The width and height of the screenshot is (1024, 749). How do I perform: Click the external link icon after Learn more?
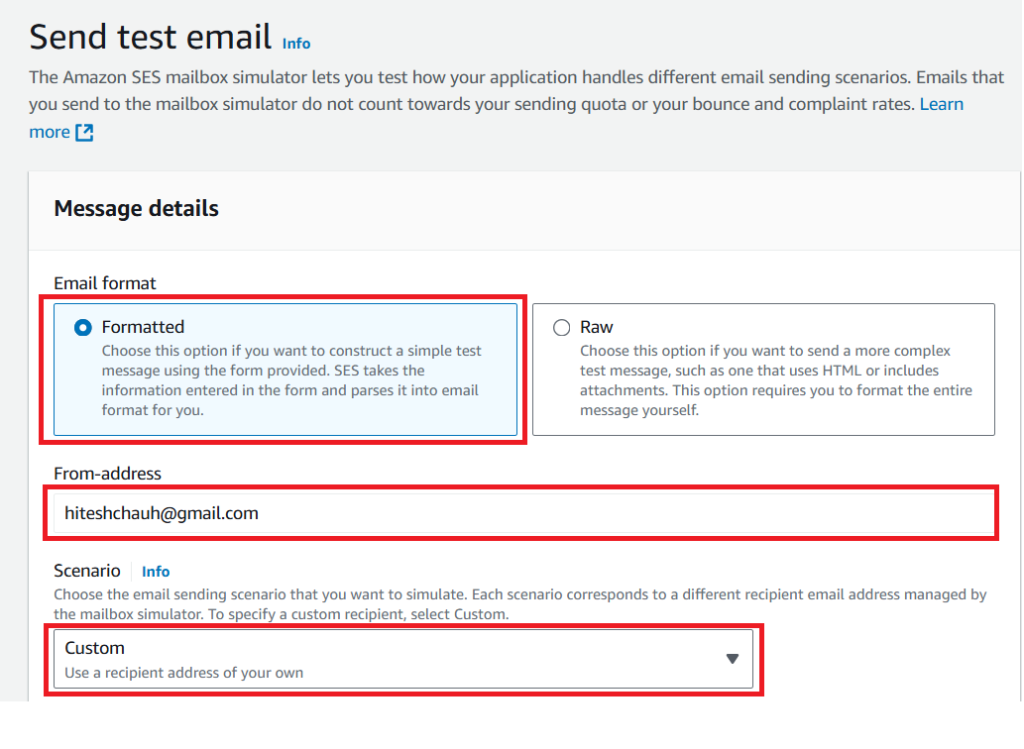pos(84,133)
